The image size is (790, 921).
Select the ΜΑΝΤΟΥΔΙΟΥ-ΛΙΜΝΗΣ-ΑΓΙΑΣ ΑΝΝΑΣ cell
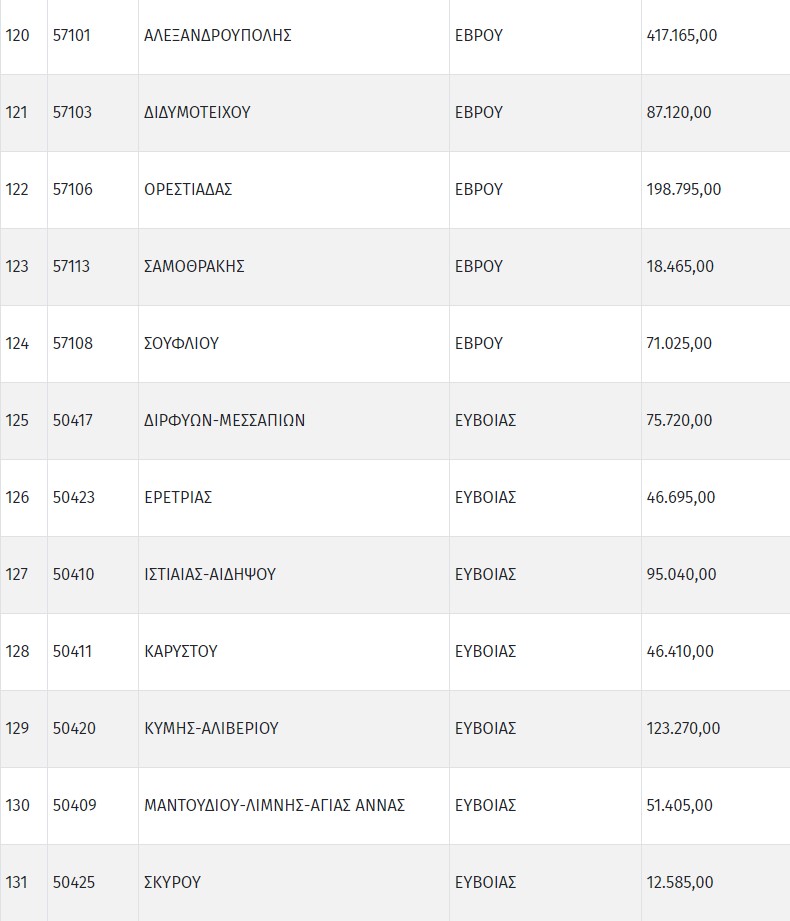pos(274,806)
